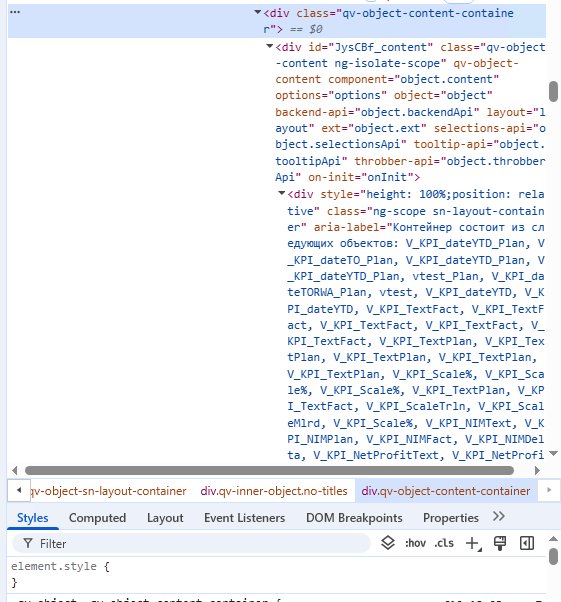
Task: Collapse the qv-object-content-container div node
Action: [x=258, y=12]
